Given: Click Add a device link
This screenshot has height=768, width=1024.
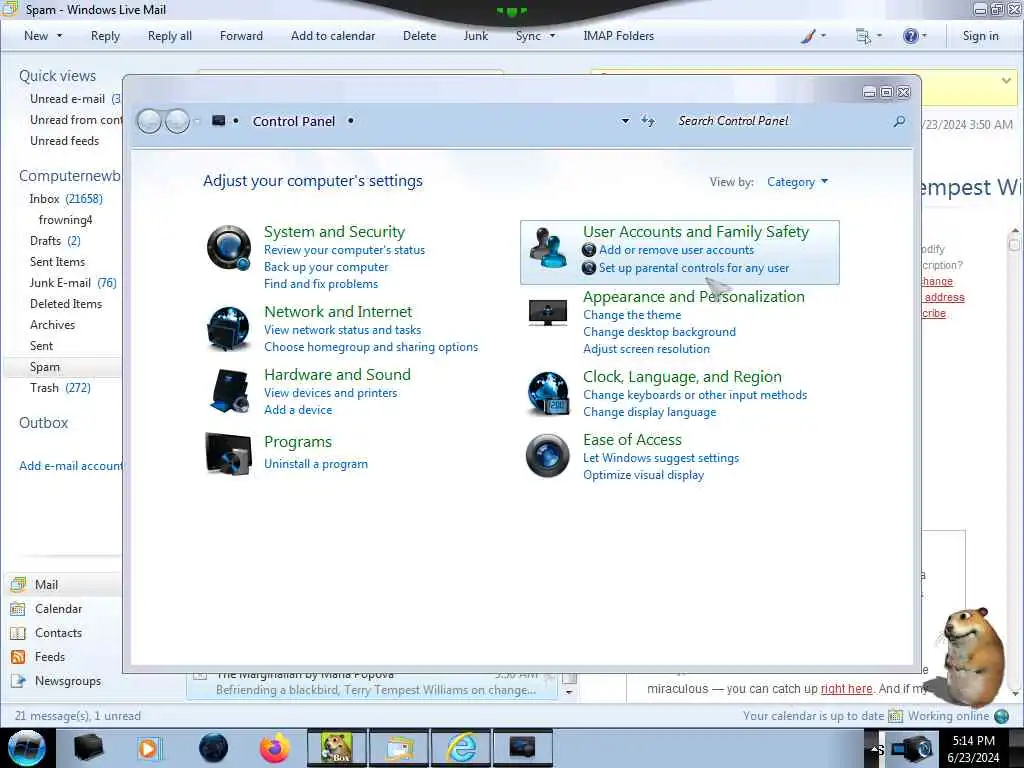Looking at the screenshot, I should tap(298, 410).
